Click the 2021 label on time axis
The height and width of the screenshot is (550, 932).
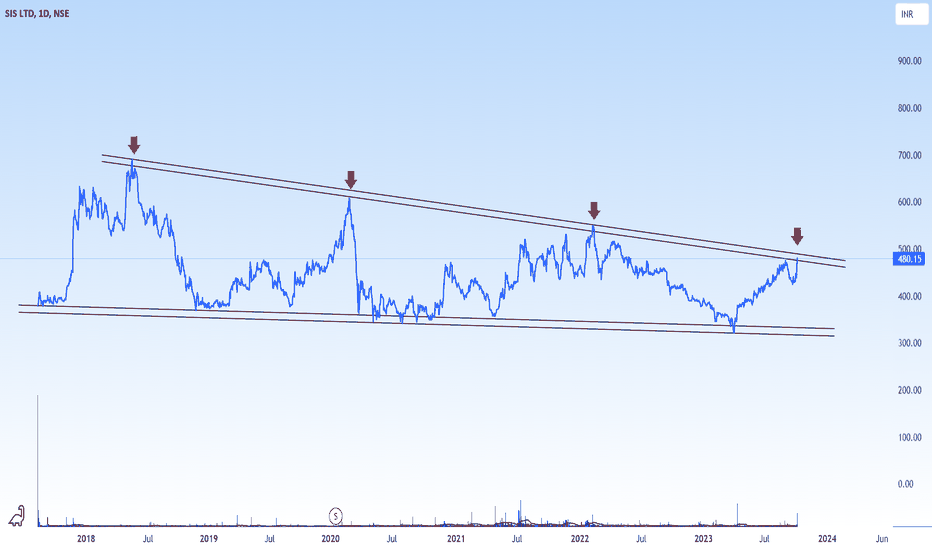pyautogui.click(x=456, y=539)
